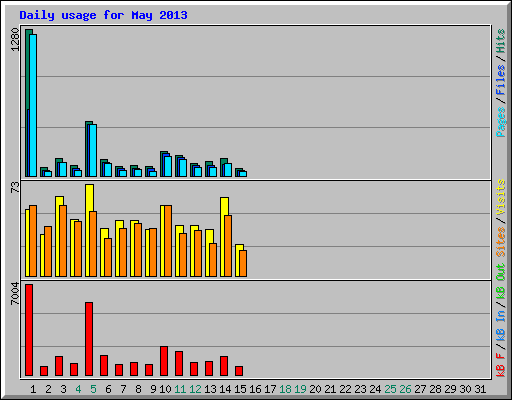Click green day label 4
This screenshot has height=400, width=512.
coord(78,389)
